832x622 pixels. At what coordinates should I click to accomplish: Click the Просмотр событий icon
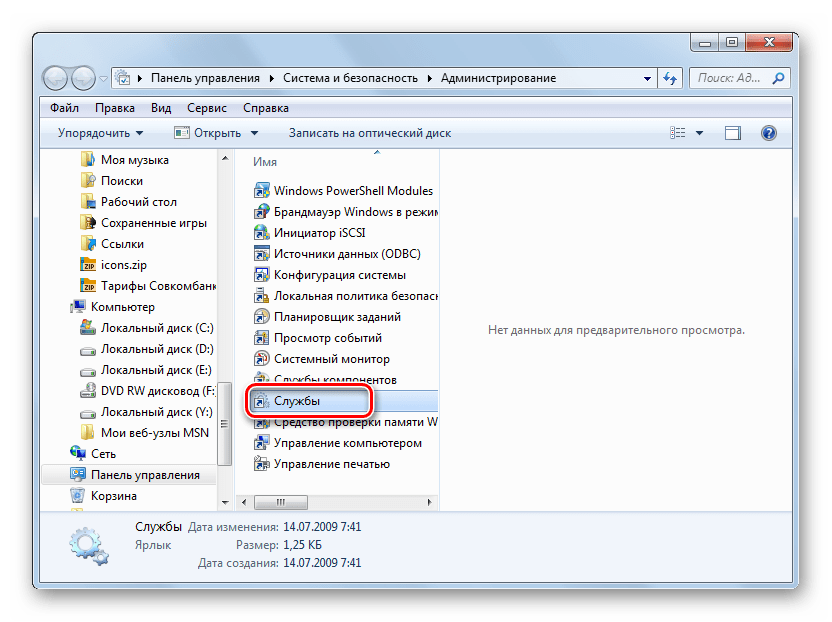point(262,338)
